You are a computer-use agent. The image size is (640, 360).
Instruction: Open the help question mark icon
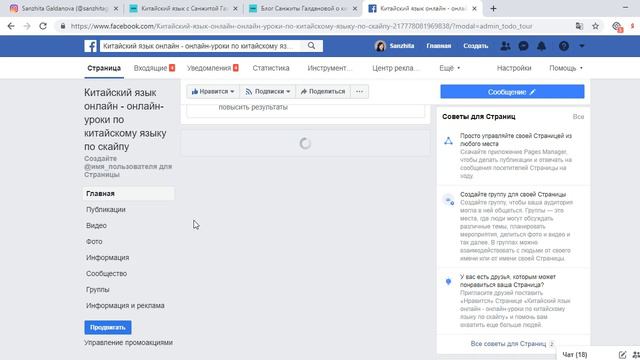[564, 46]
